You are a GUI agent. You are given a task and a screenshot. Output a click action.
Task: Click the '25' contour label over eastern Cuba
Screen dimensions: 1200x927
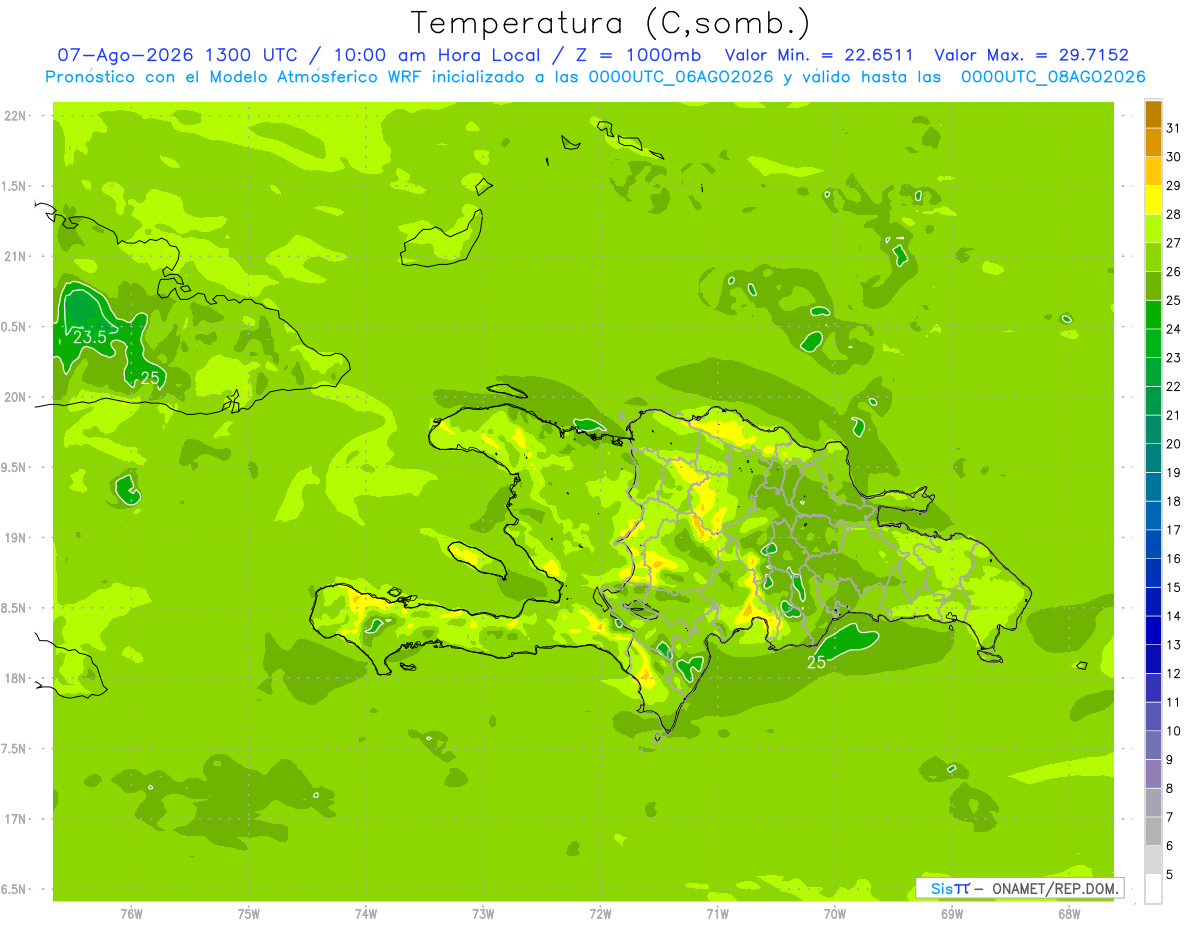(150, 377)
